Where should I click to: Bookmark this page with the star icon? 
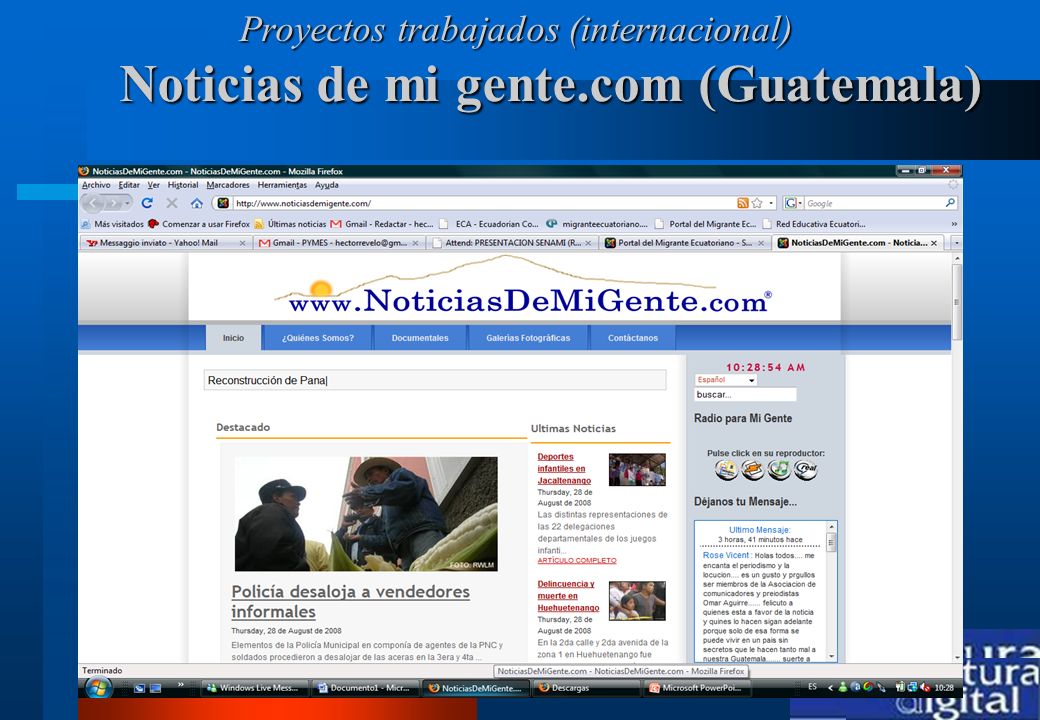click(757, 203)
